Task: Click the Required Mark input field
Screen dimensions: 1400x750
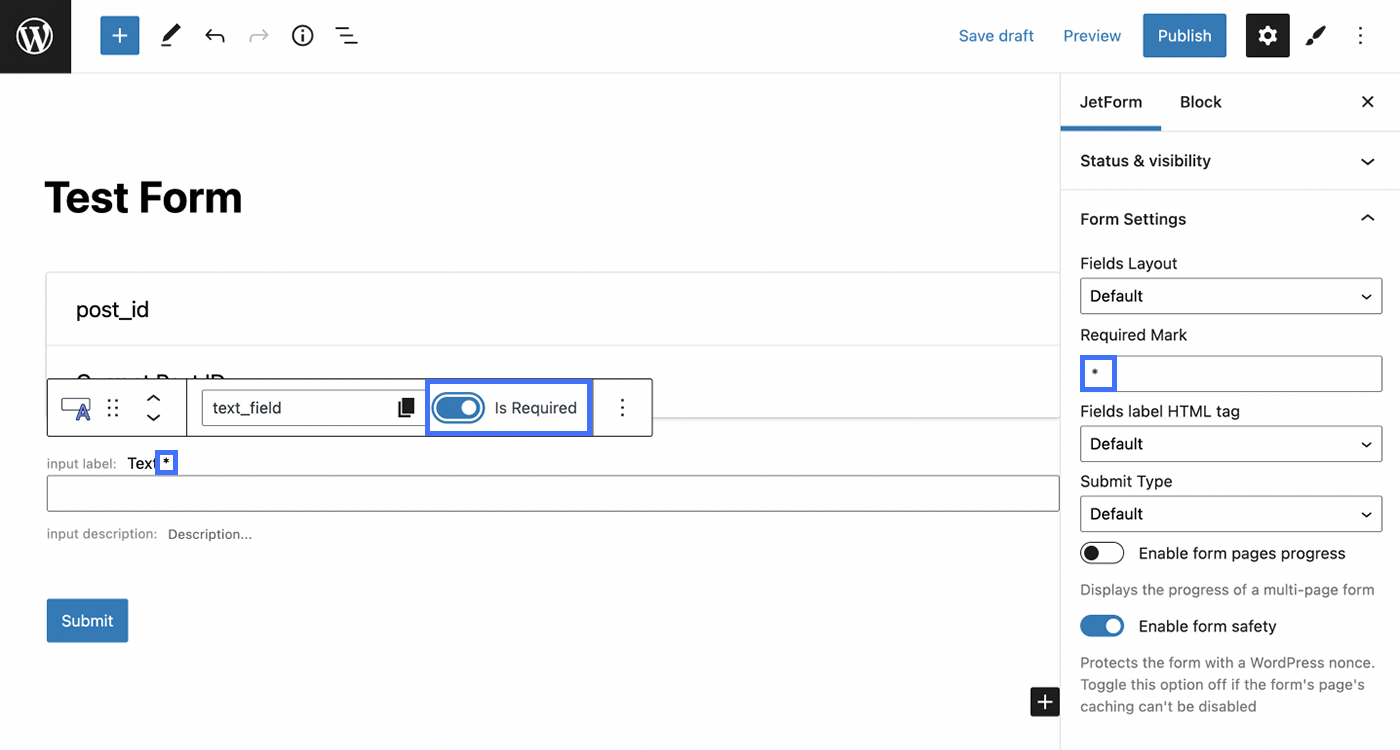Action: (x=1230, y=373)
